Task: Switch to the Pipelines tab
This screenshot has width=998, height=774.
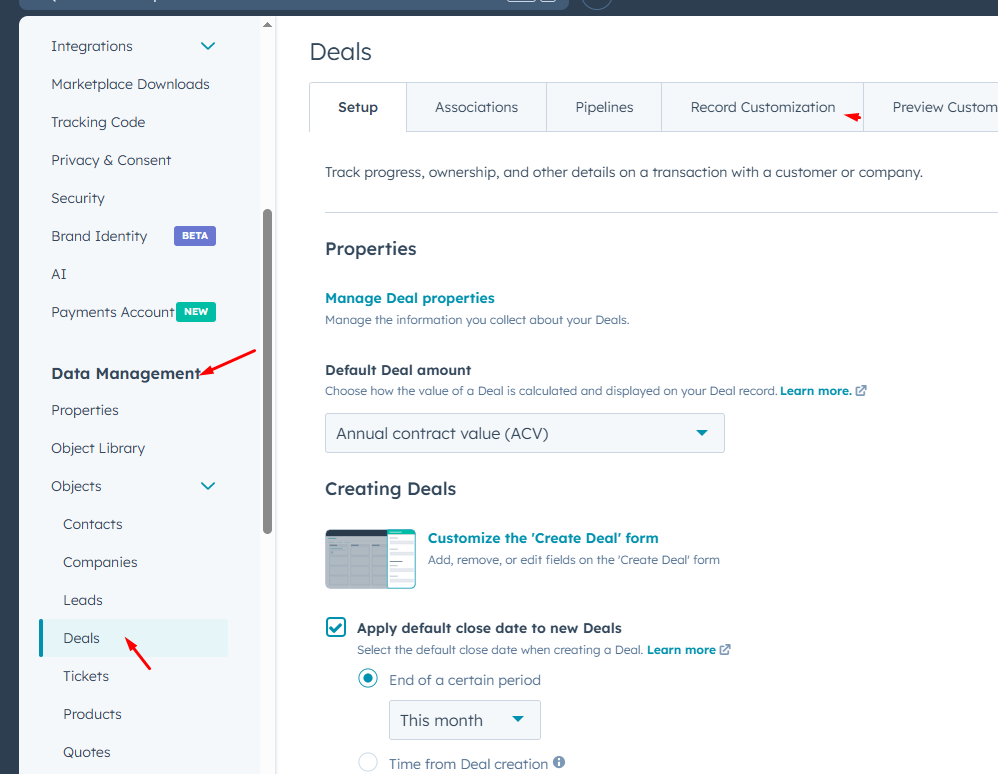Action: [x=604, y=107]
